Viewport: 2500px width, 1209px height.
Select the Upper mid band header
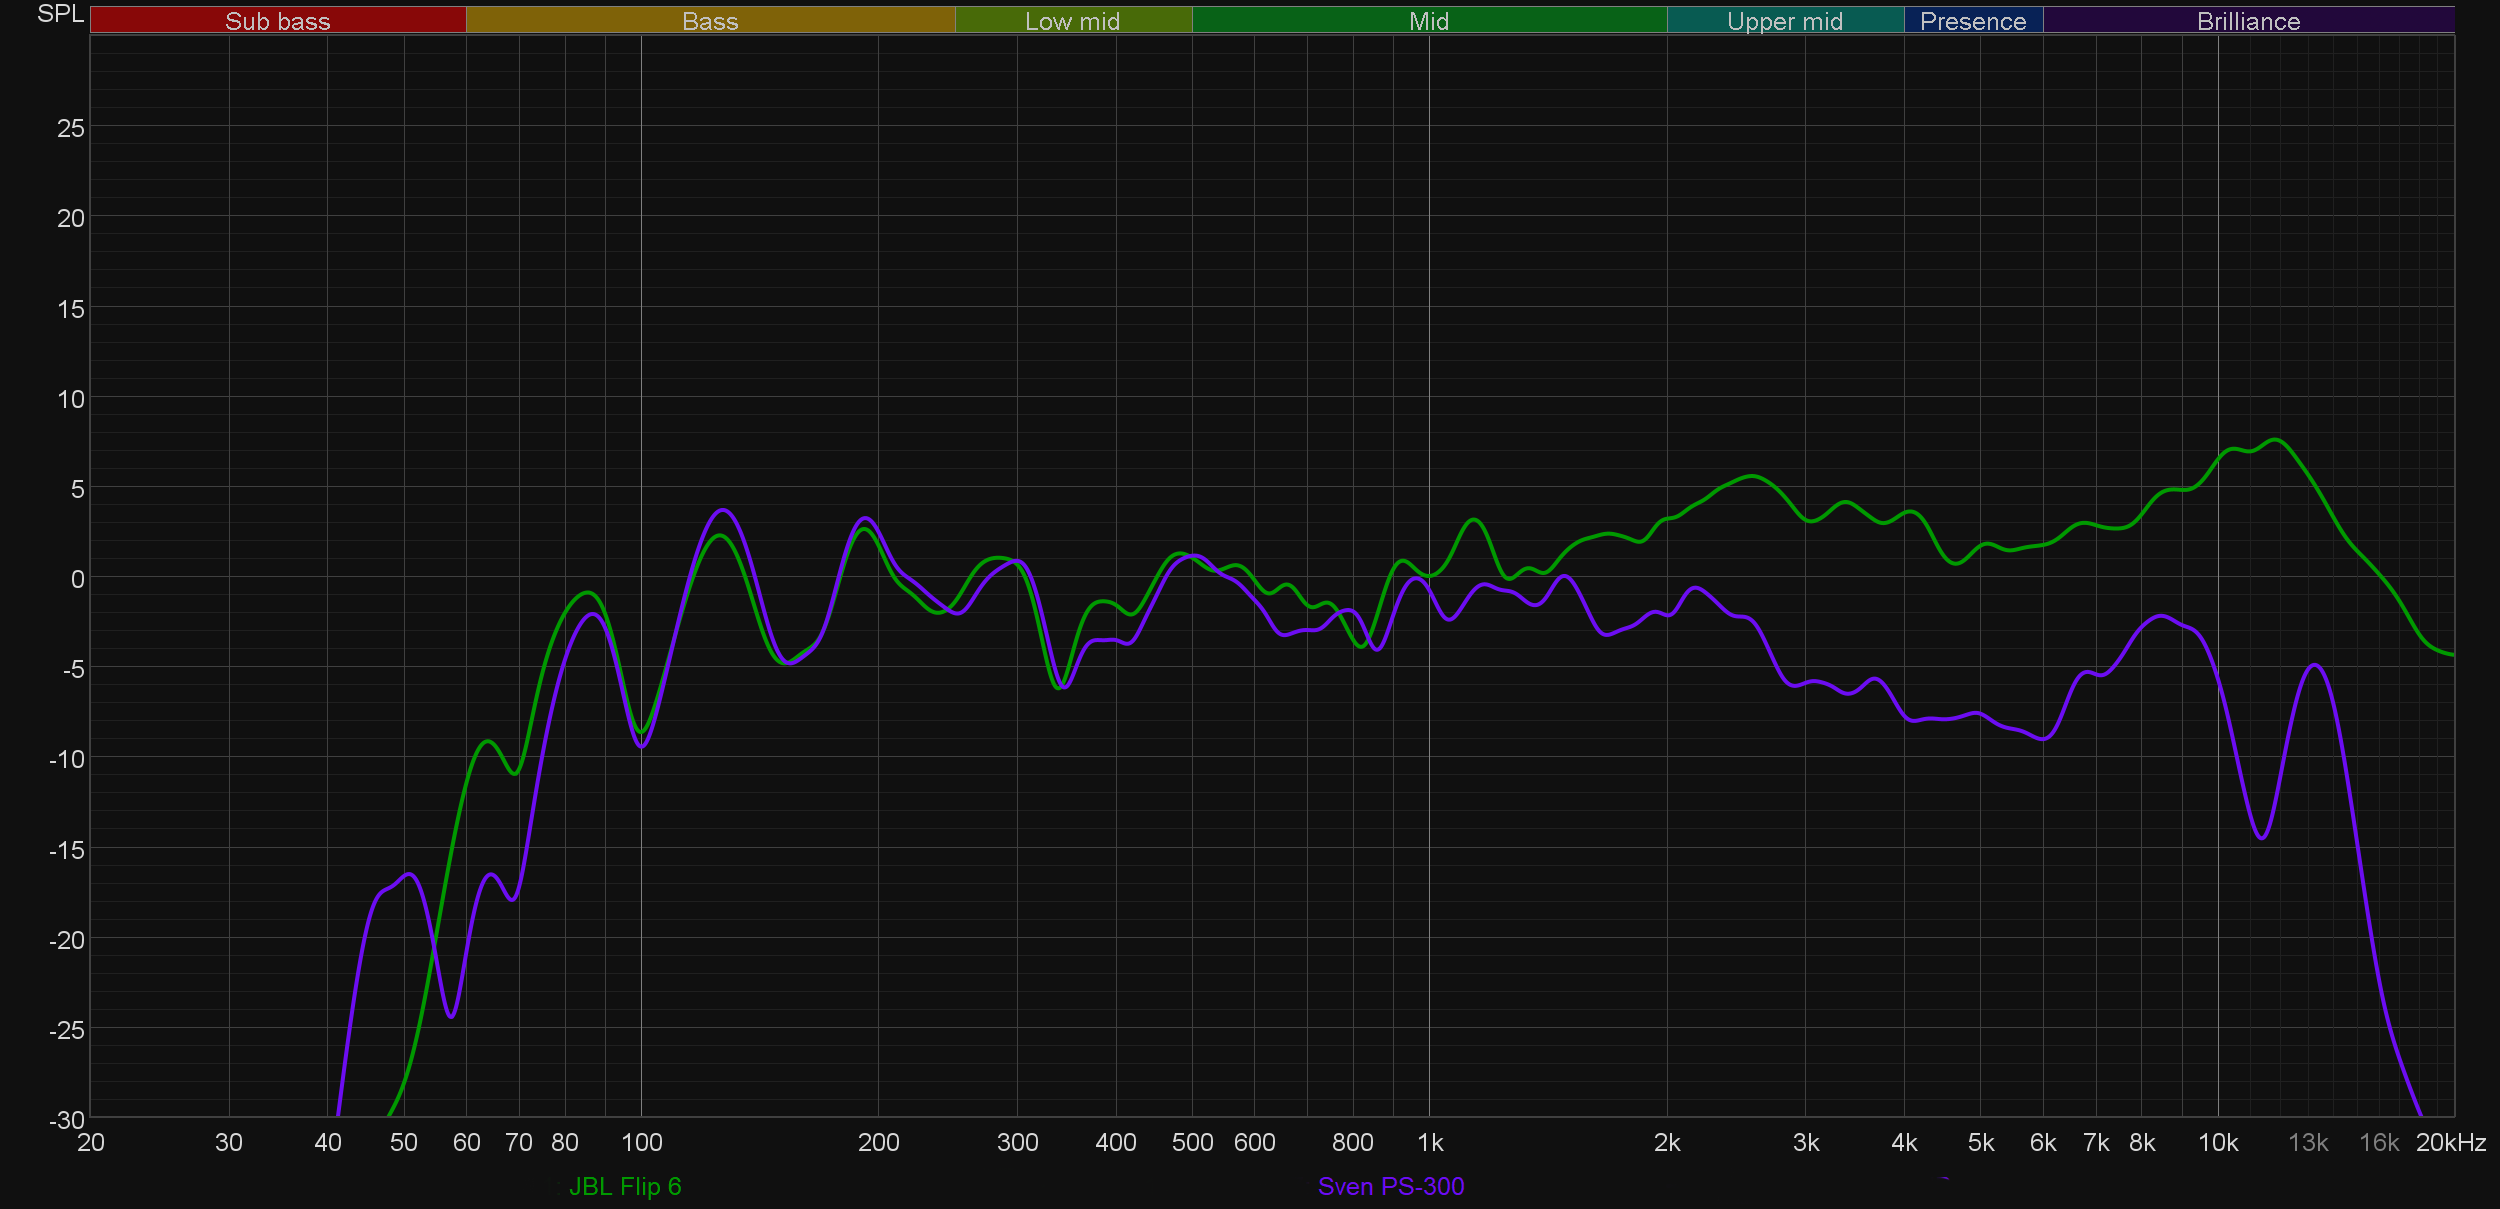point(1785,21)
